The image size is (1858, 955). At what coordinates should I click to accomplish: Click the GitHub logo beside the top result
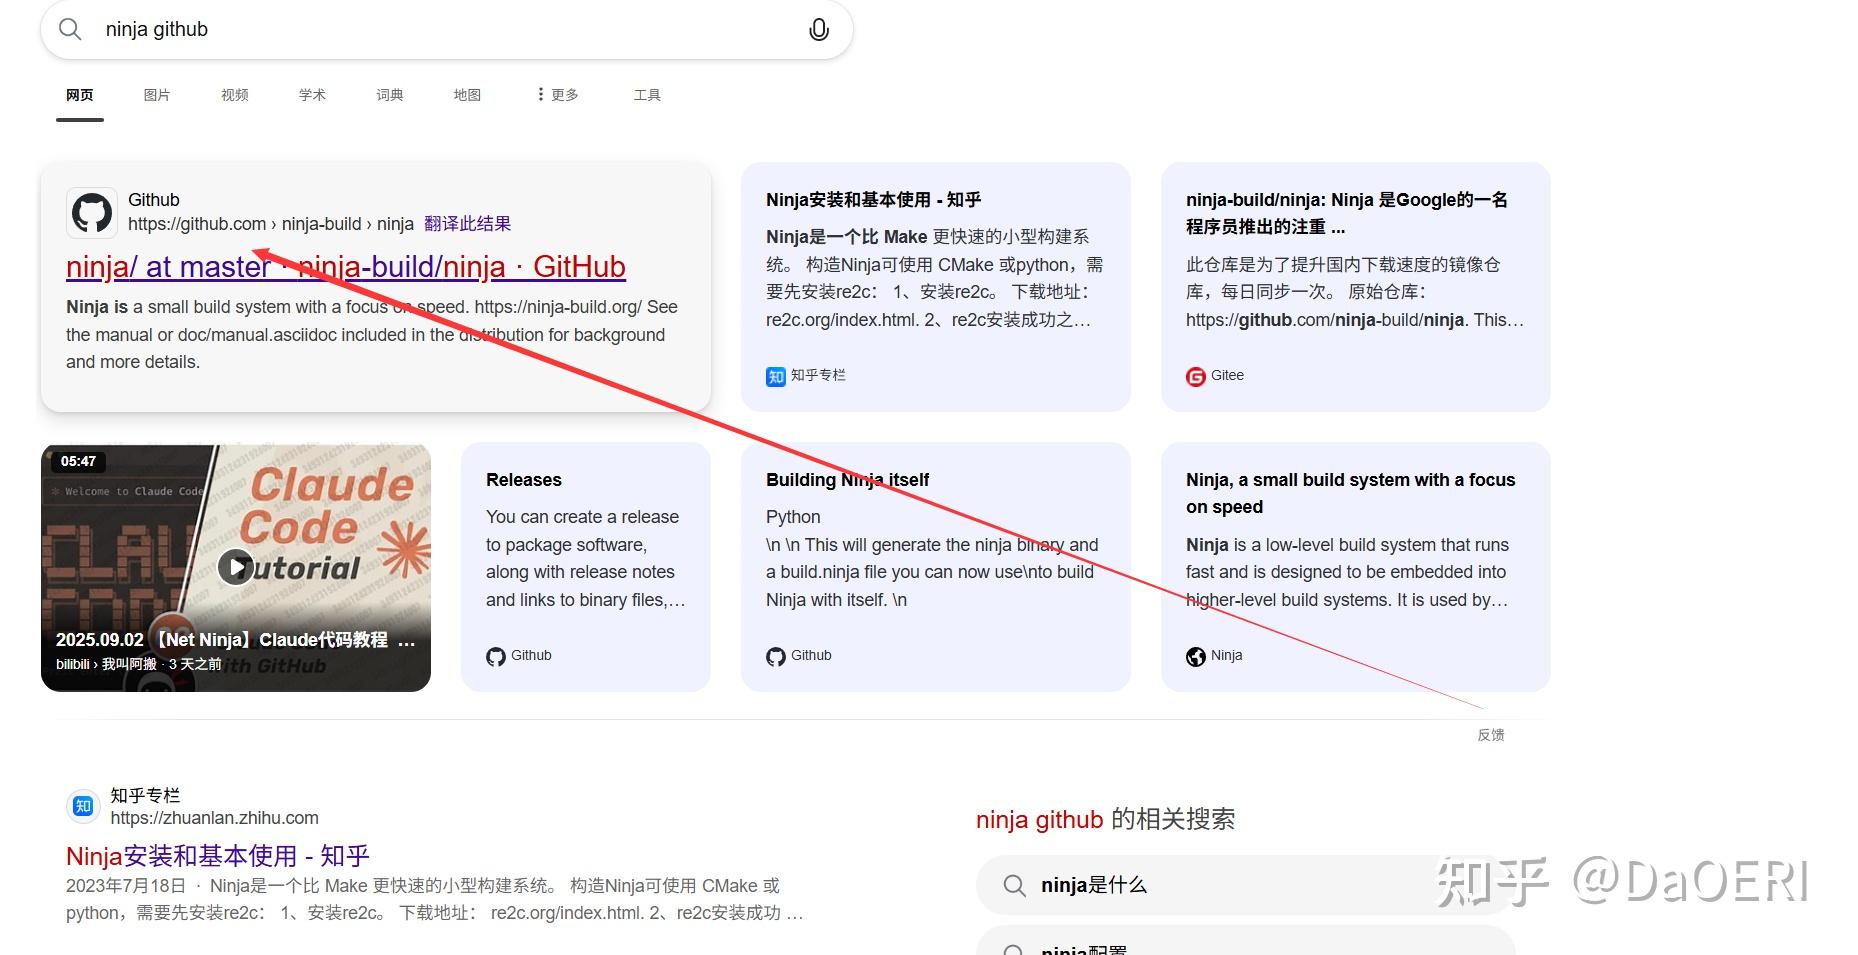92,211
